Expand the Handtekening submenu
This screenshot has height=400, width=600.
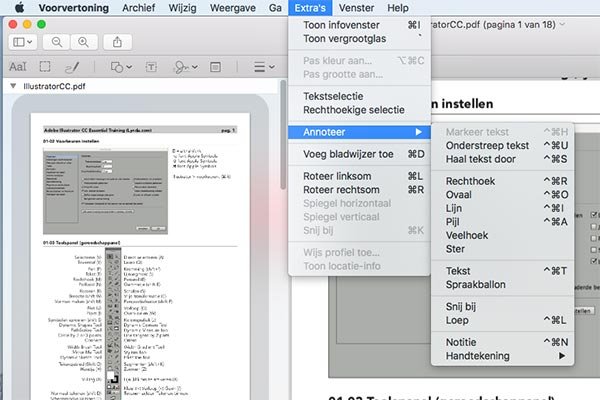502,356
